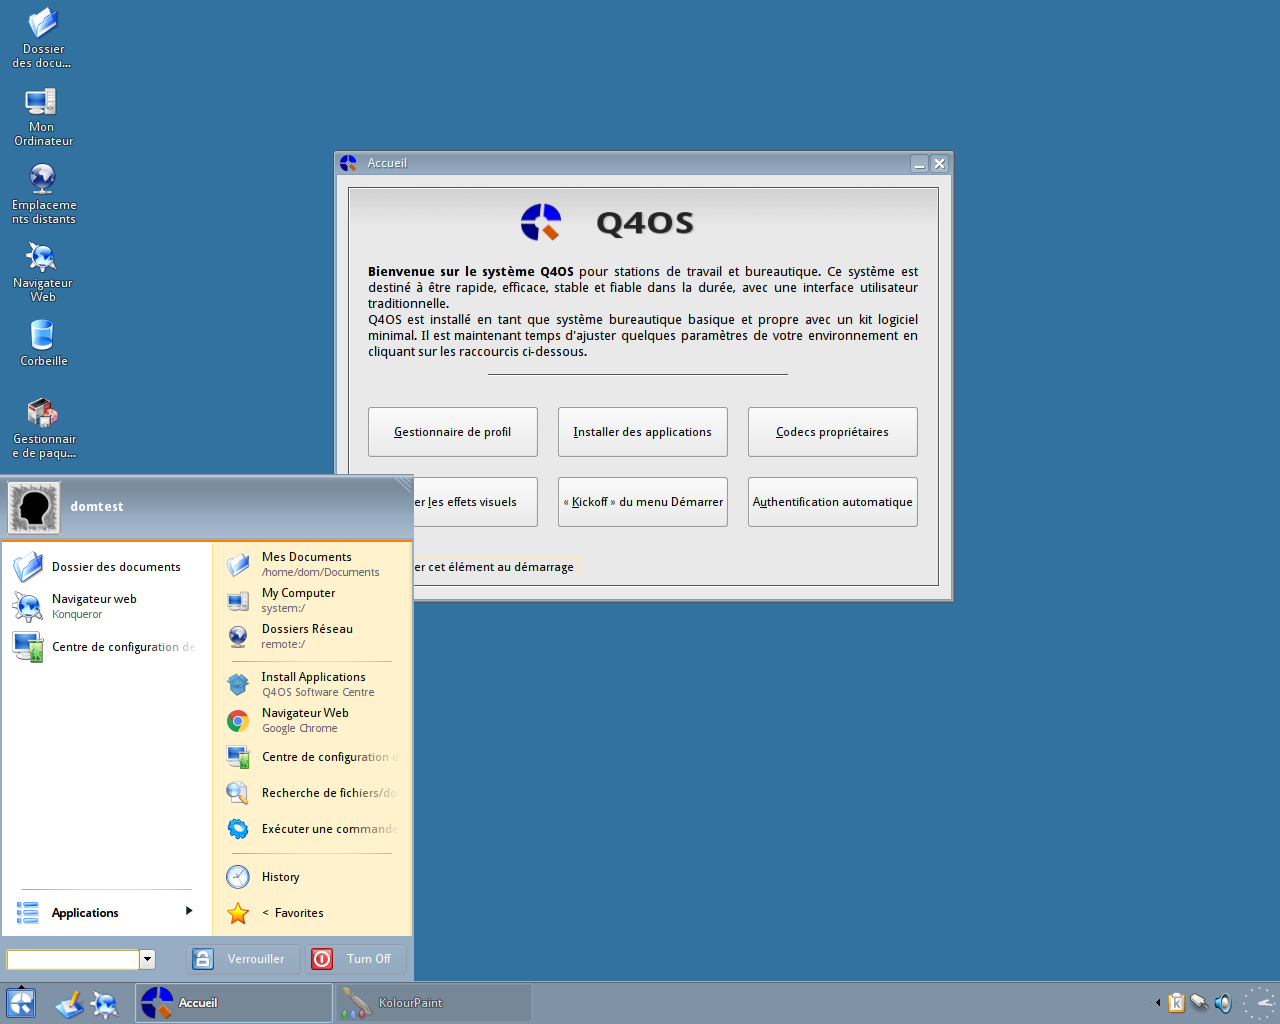This screenshot has width=1280, height=1024.
Task: Click the Konqueror quick launch icon
Action: coord(104,1003)
